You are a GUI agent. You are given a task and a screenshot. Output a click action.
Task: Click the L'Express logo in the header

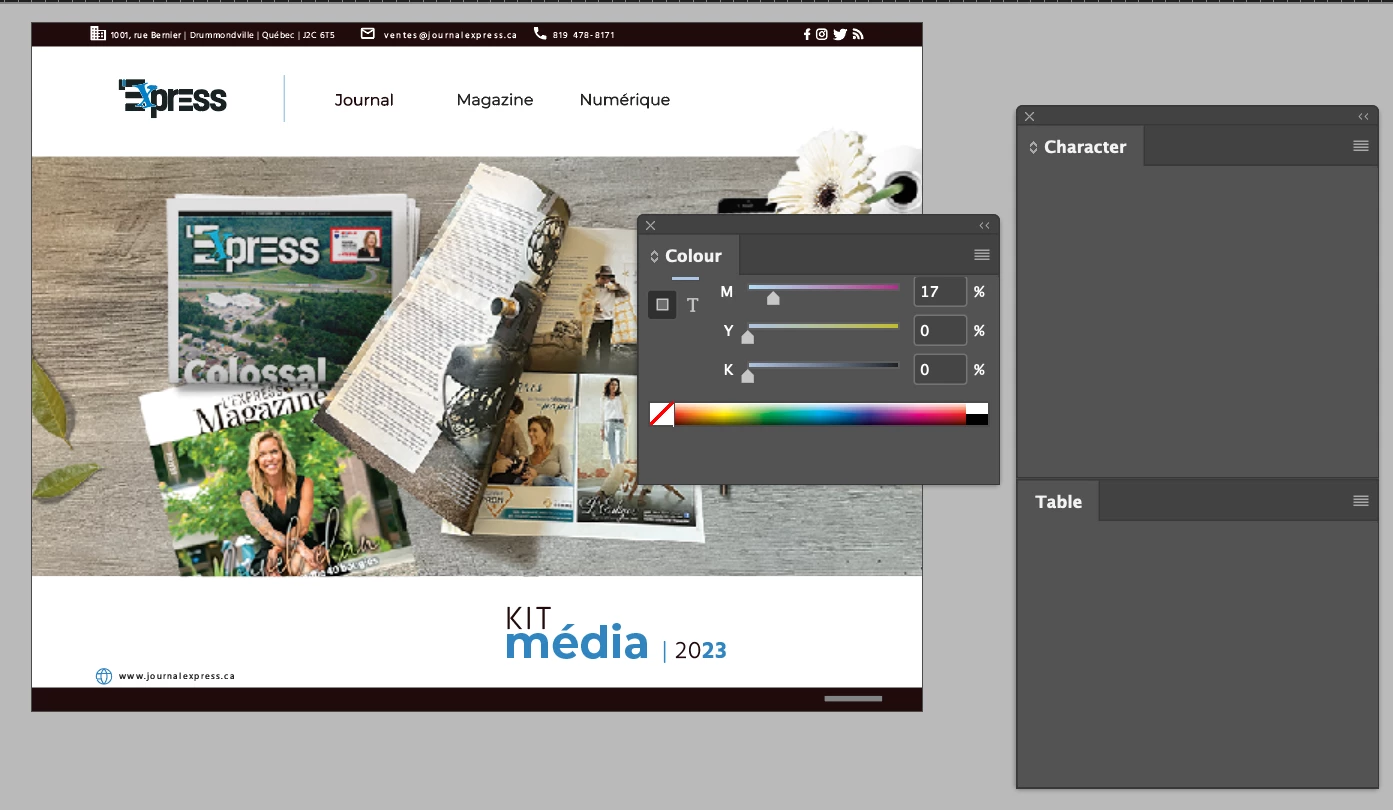173,98
